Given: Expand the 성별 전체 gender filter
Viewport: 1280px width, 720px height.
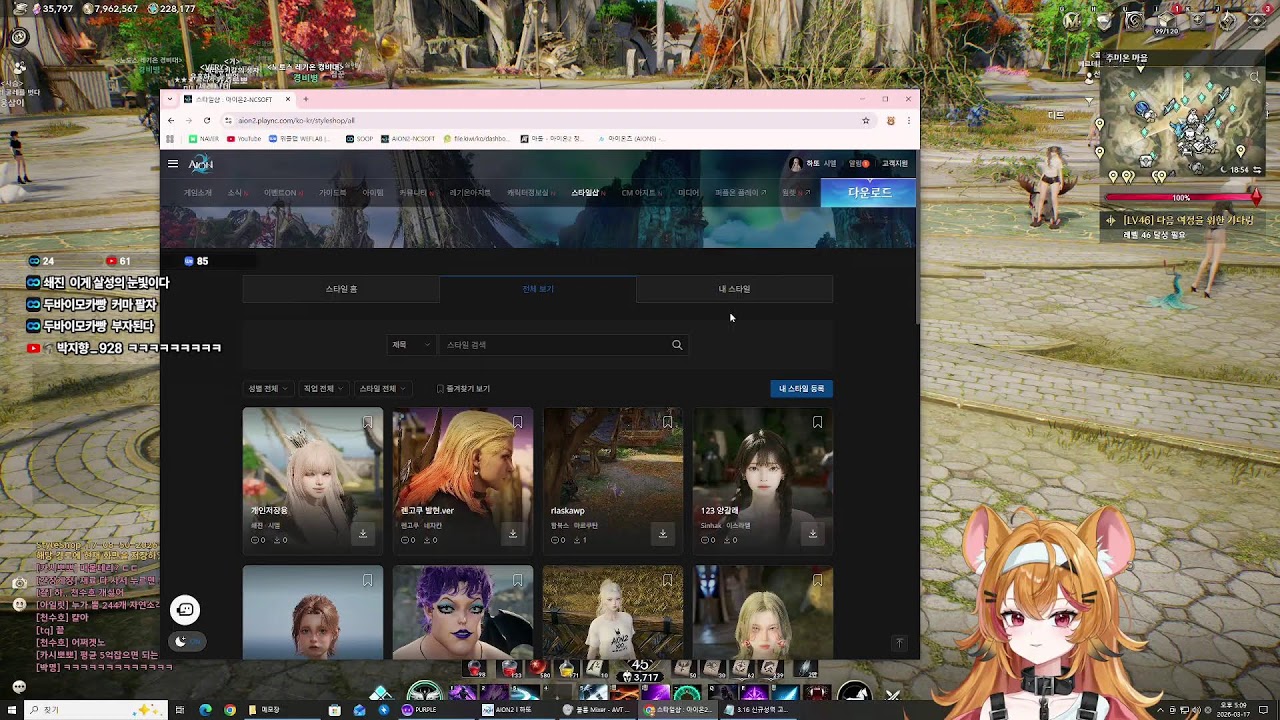Looking at the screenshot, I should pos(267,389).
